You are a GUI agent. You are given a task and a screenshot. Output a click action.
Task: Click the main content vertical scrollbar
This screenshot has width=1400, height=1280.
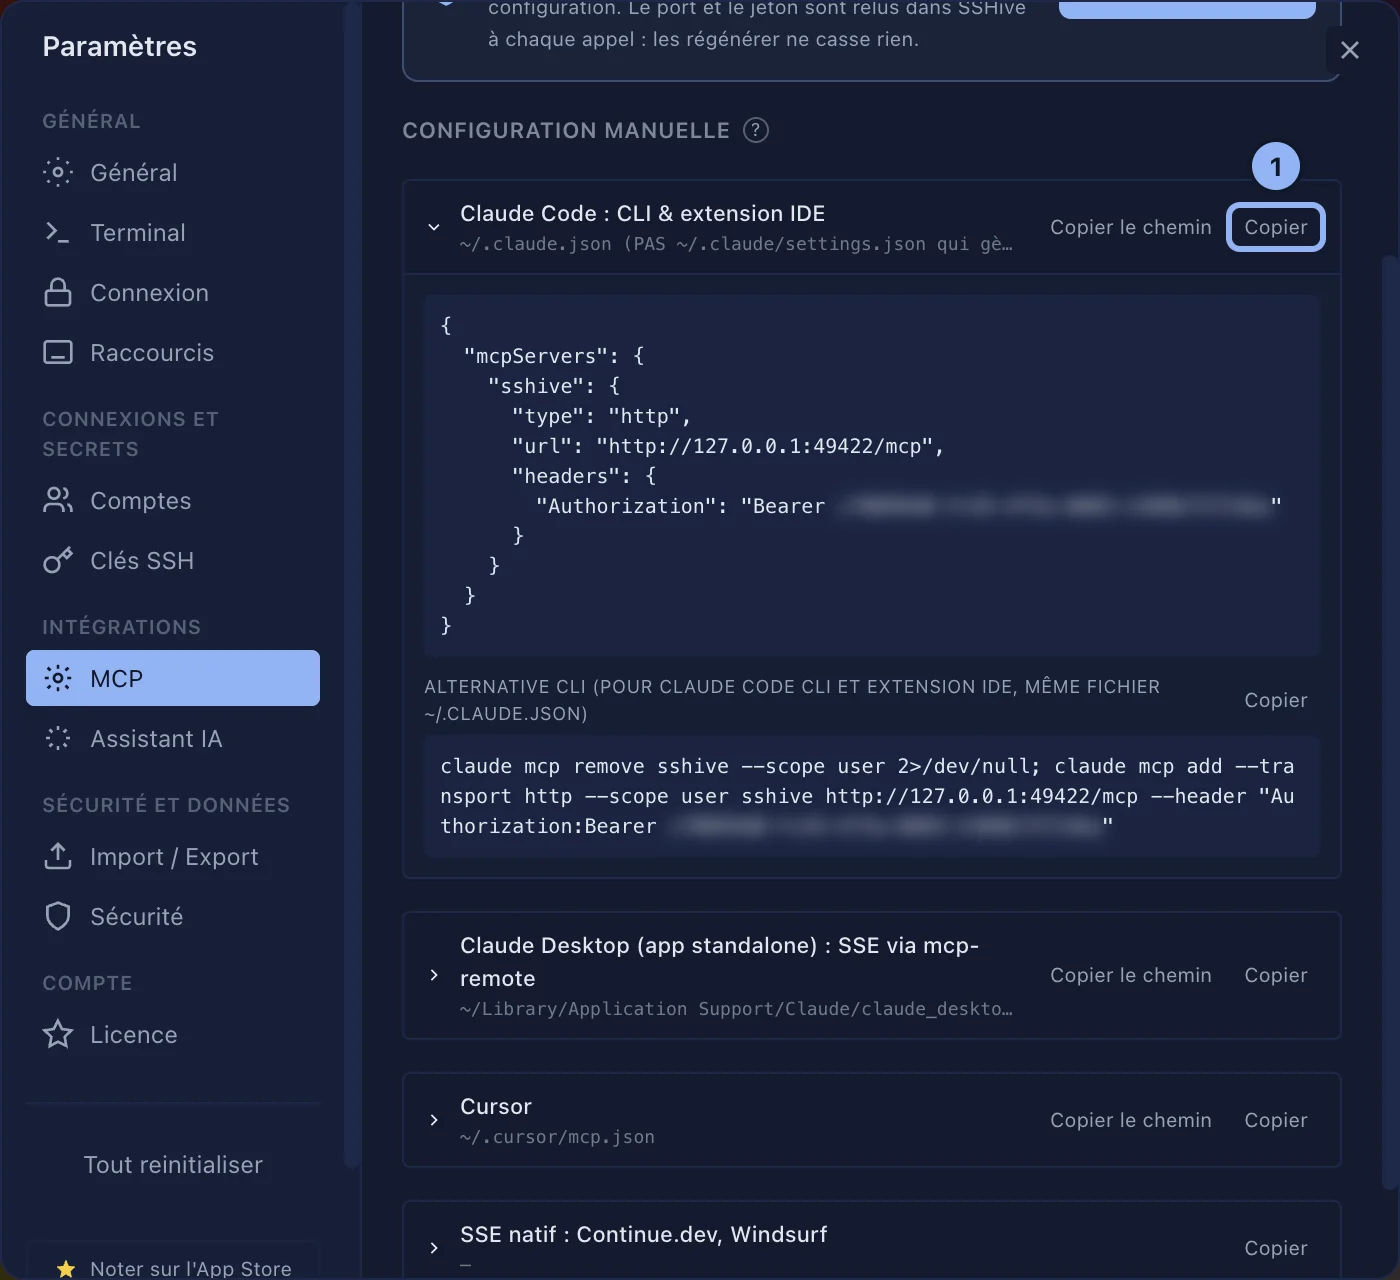pyautogui.click(x=1389, y=720)
